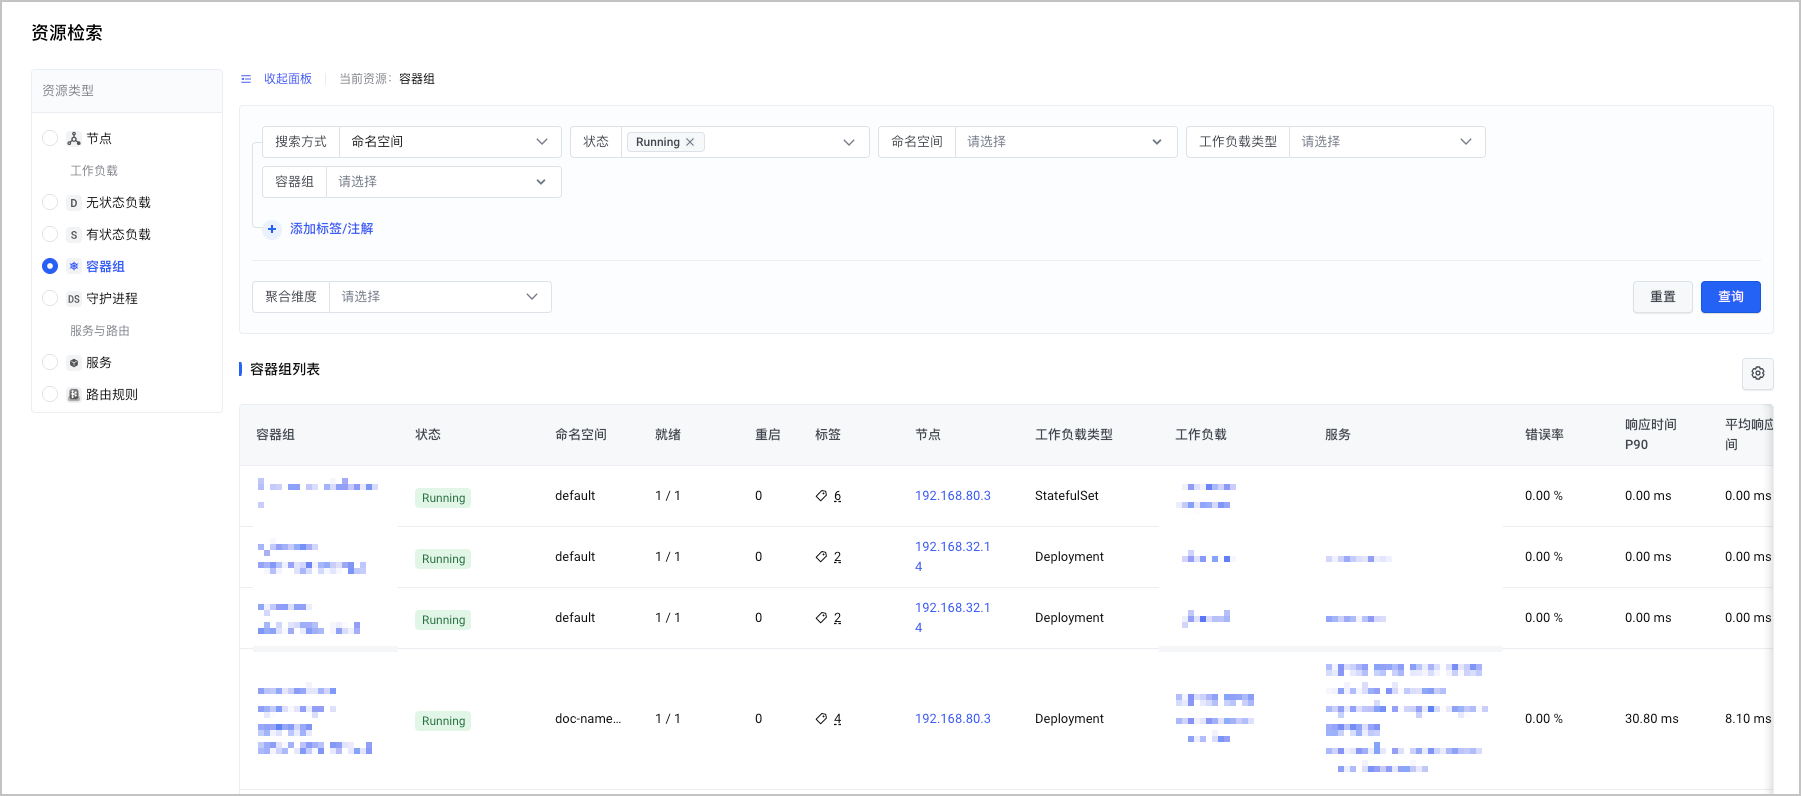Click the 路由规则 resource type icon
Viewport: 1801px width, 796px height.
pyautogui.click(x=74, y=395)
